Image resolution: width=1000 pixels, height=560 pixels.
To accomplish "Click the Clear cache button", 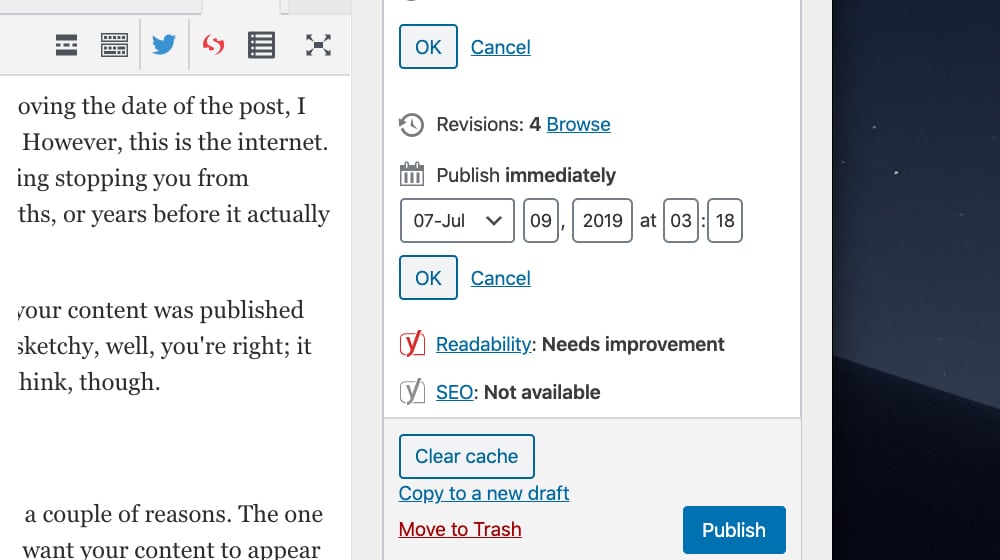I will click(467, 456).
